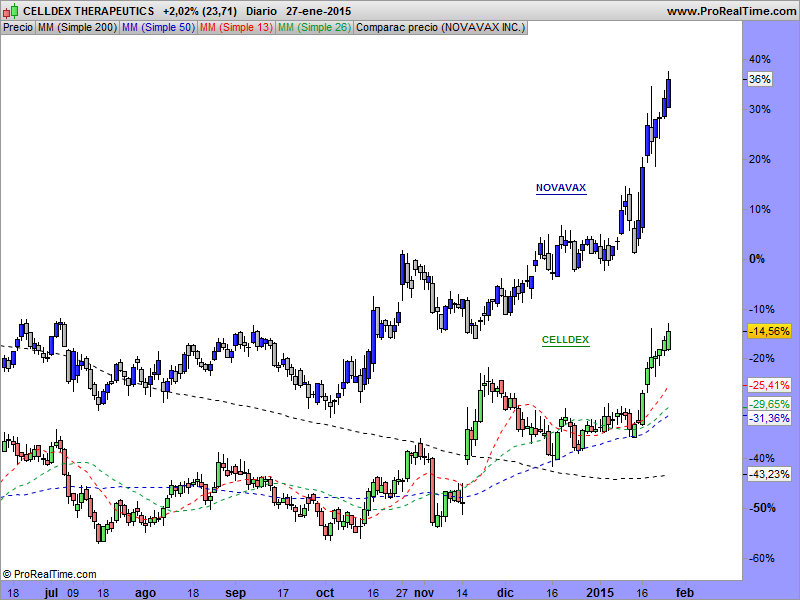Screen dimensions: 800x600
Task: Click the sep month on the time axis
Action: pos(235,593)
